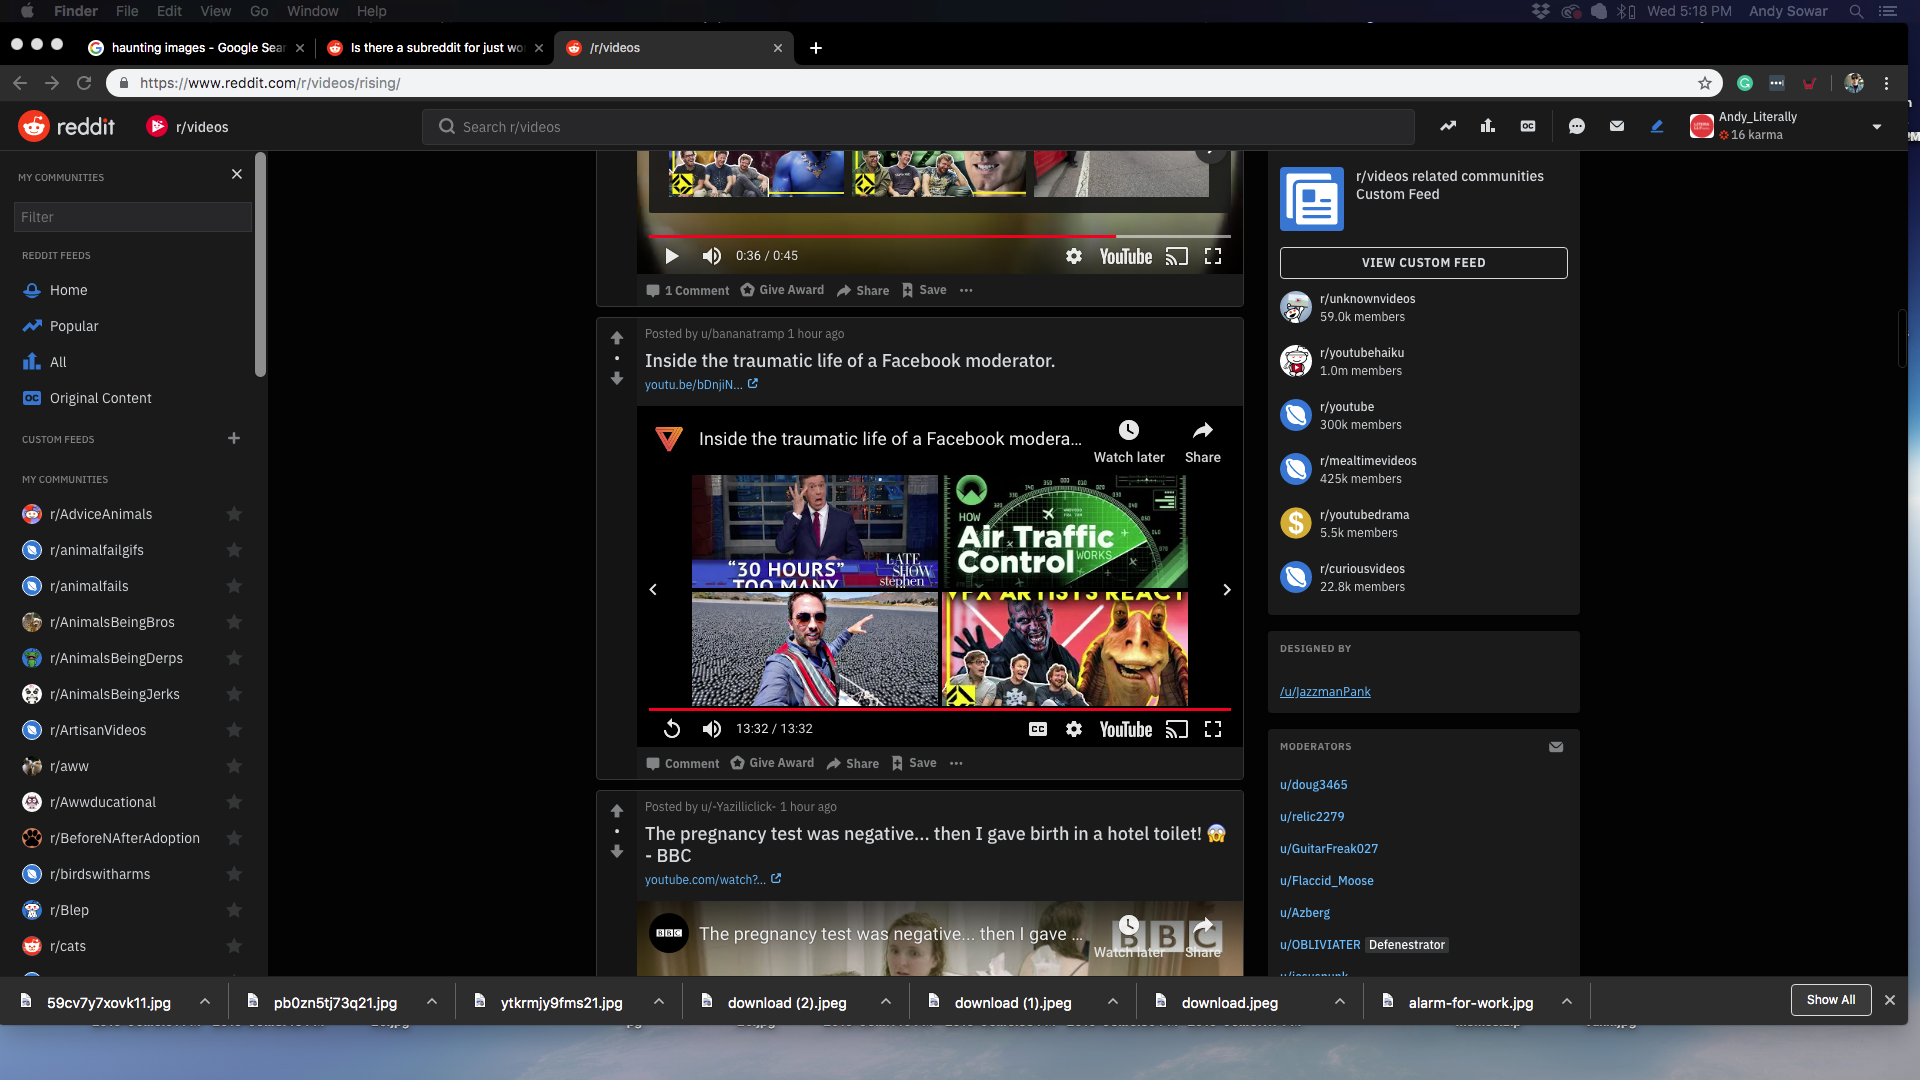
Task: Favorite r/animalfails with its star
Action: click(234, 586)
